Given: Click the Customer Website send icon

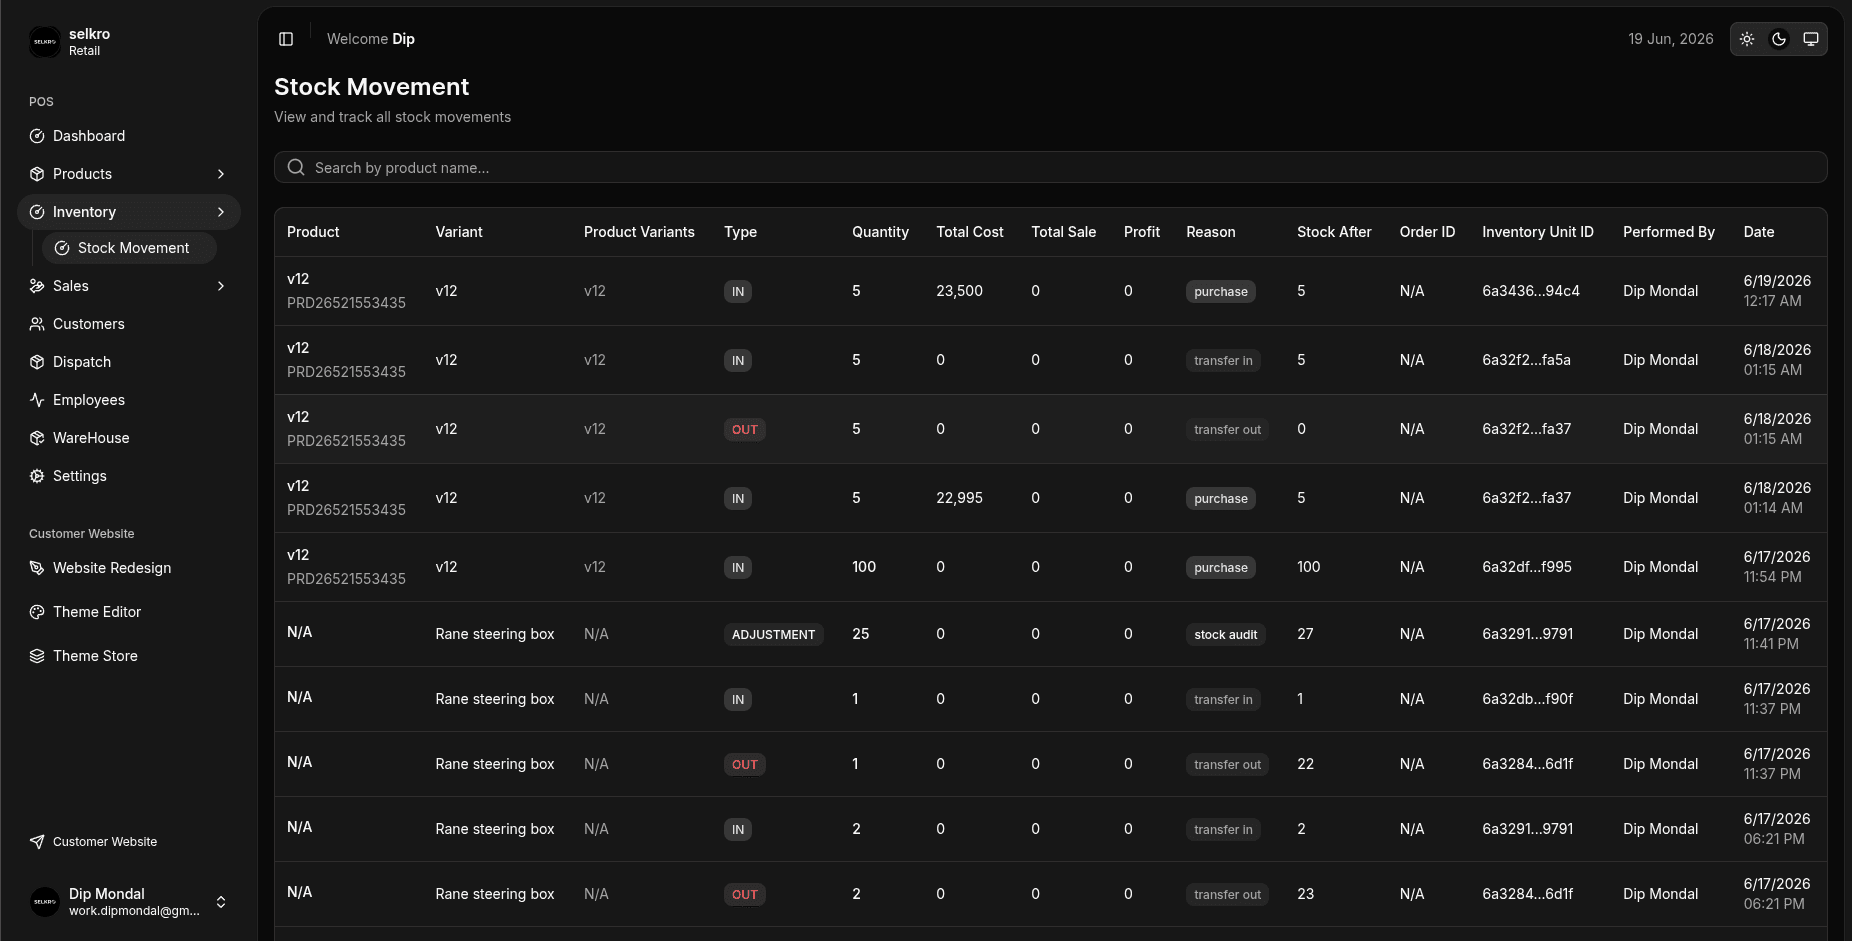Looking at the screenshot, I should pos(37,842).
